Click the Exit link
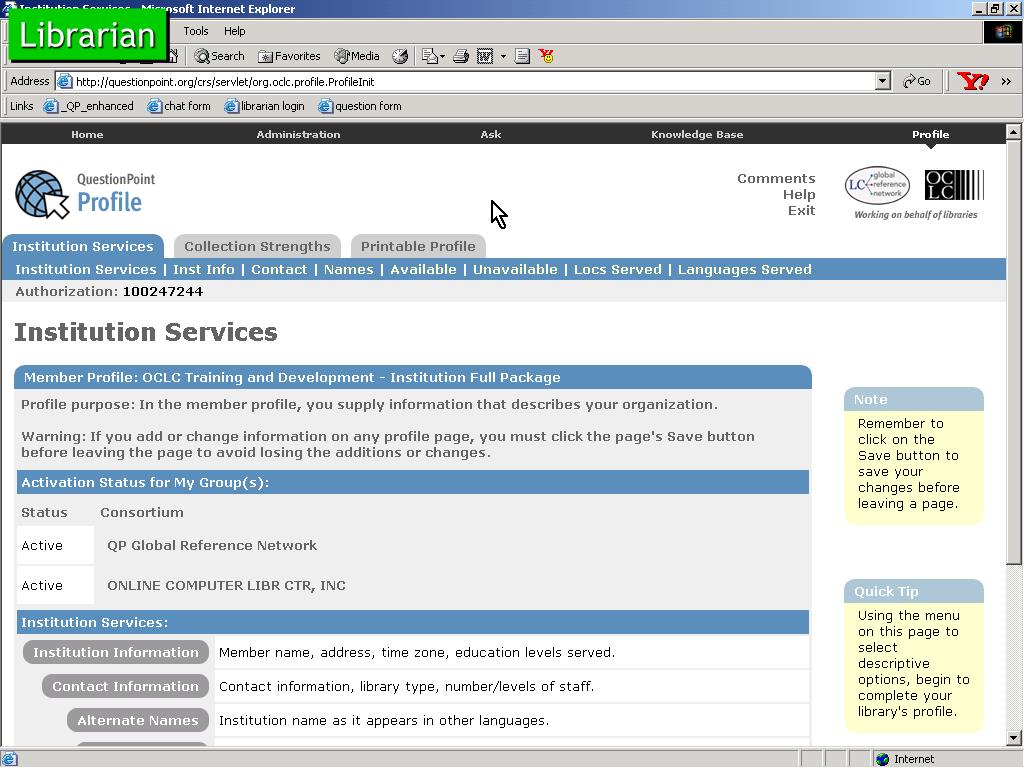This screenshot has height=768, width=1024. 801,210
